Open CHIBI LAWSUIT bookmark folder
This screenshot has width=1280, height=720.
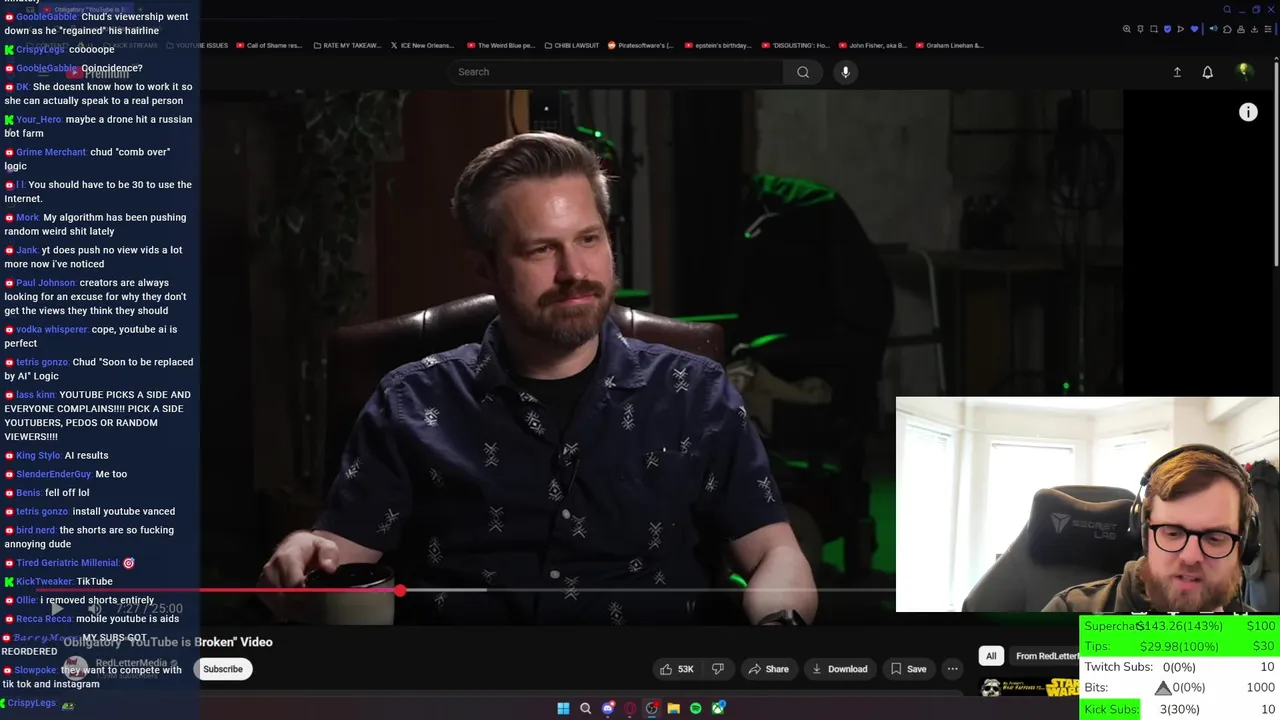(574, 45)
